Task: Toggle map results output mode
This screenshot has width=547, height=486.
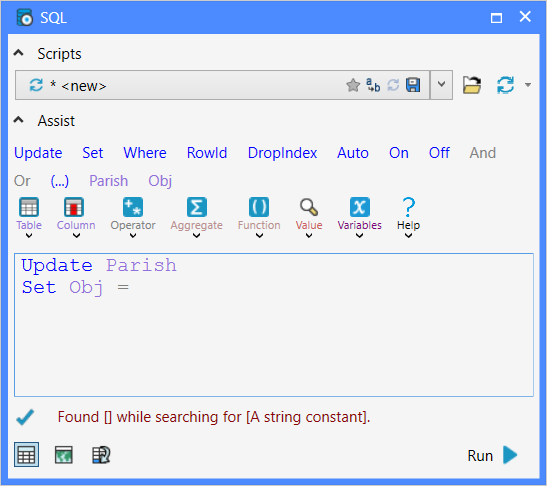Action: pos(64,455)
